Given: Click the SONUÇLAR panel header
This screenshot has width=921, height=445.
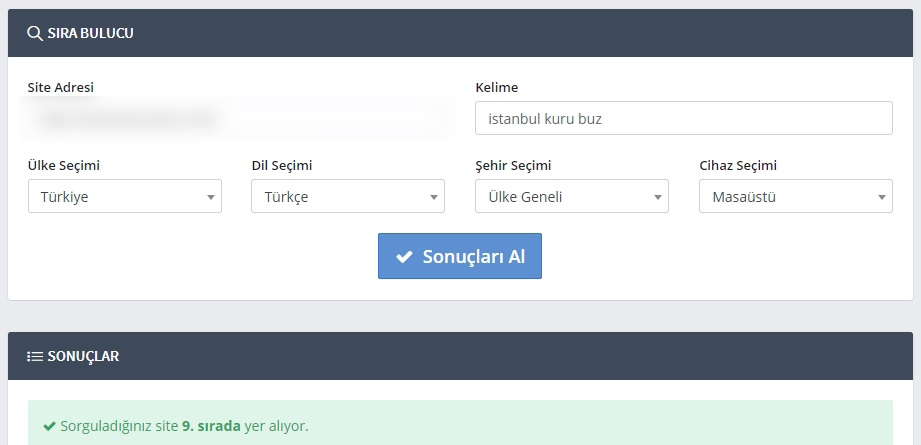Looking at the screenshot, I should click(460, 356).
